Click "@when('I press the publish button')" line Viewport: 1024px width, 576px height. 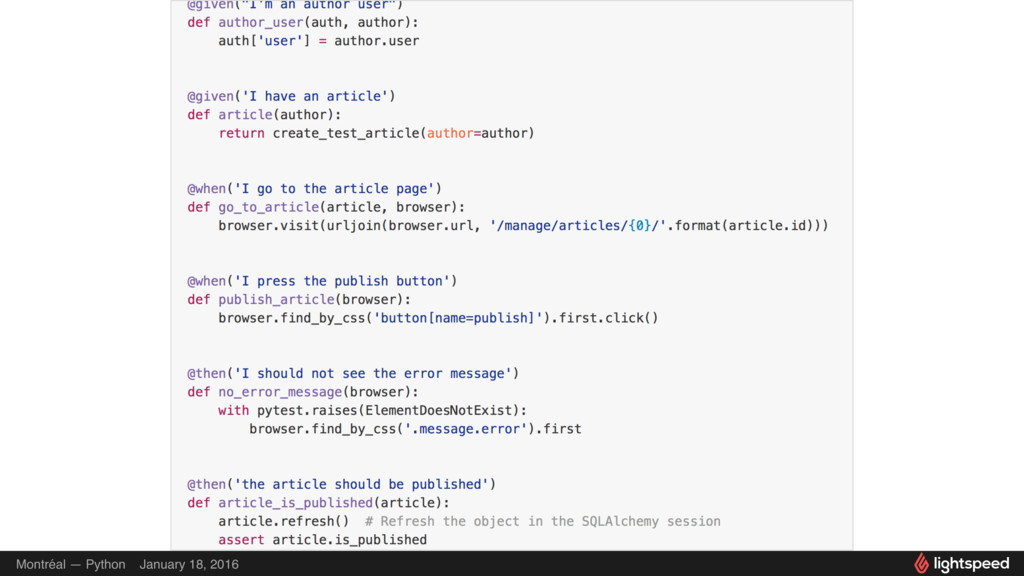323,281
